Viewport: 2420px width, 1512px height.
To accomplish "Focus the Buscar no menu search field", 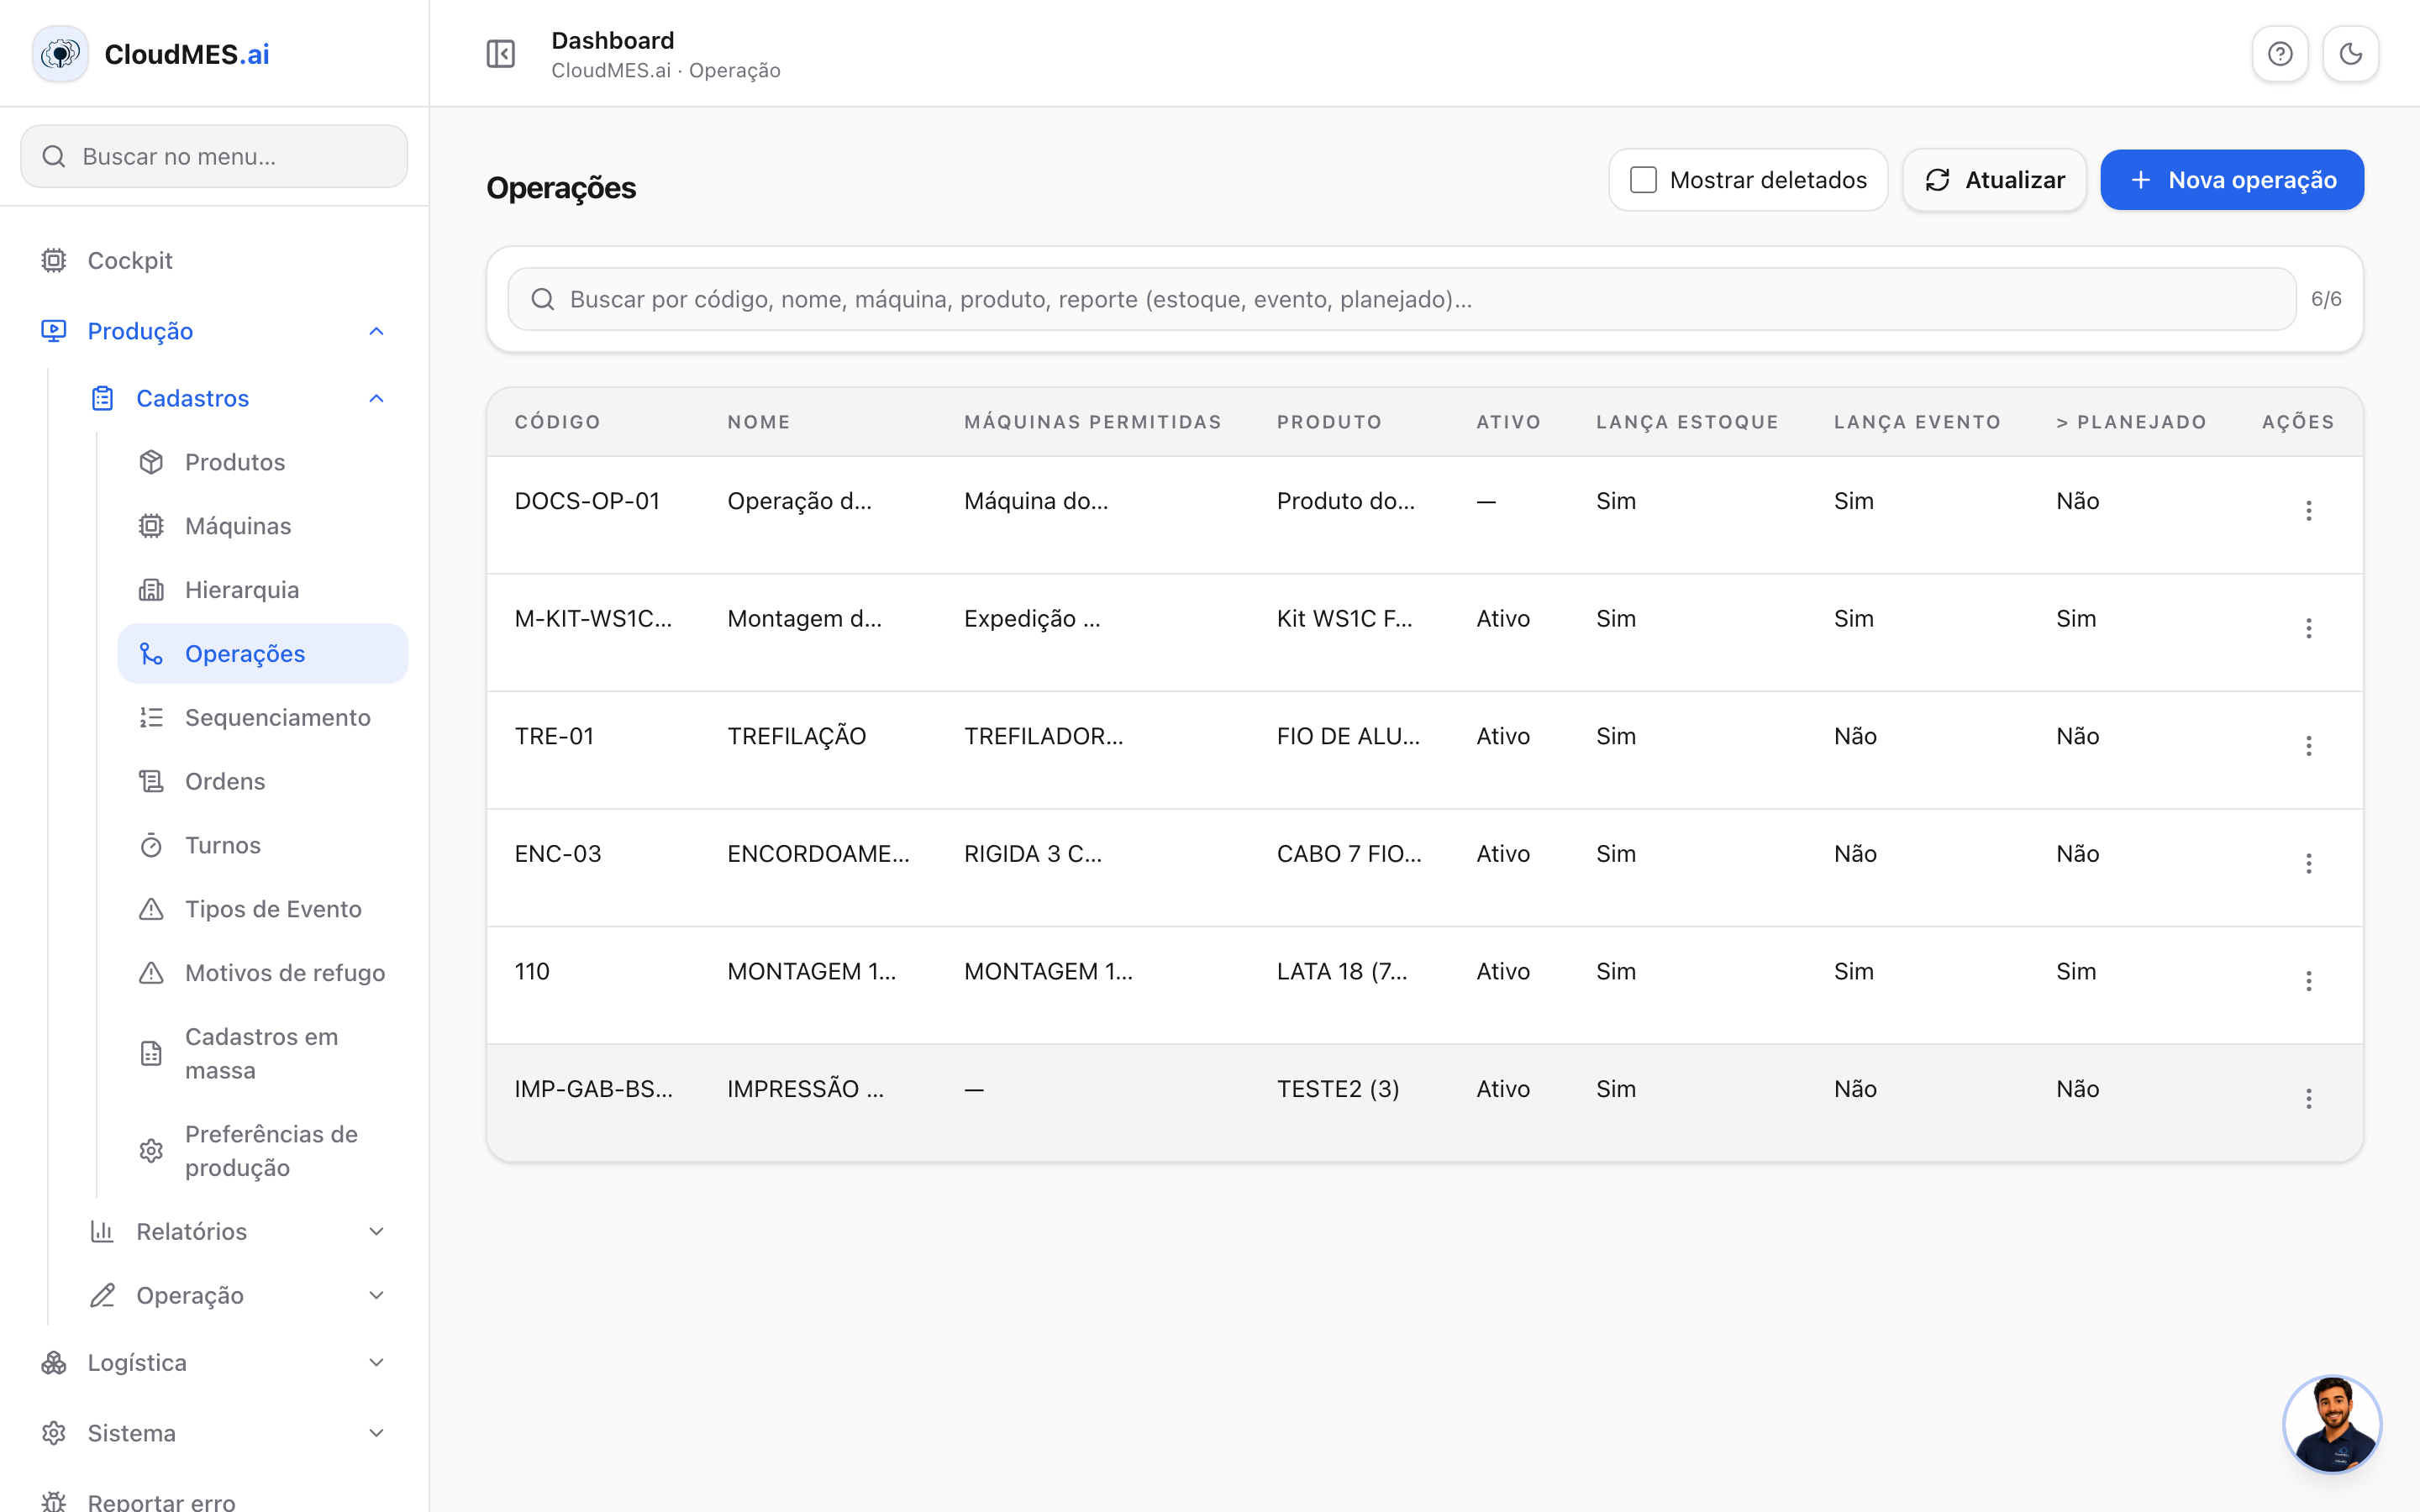I will click(214, 156).
